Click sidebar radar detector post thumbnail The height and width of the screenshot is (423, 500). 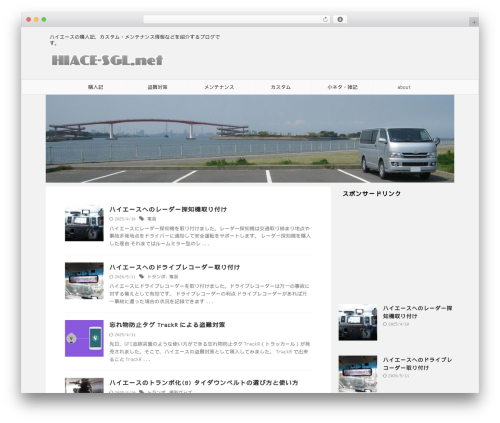(358, 322)
